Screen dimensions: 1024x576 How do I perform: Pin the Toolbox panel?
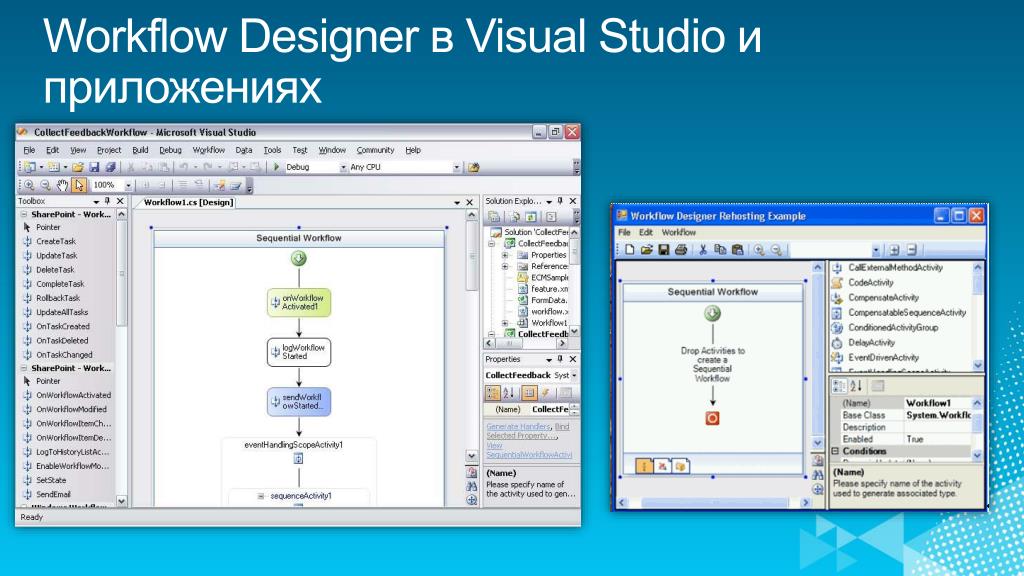(108, 201)
